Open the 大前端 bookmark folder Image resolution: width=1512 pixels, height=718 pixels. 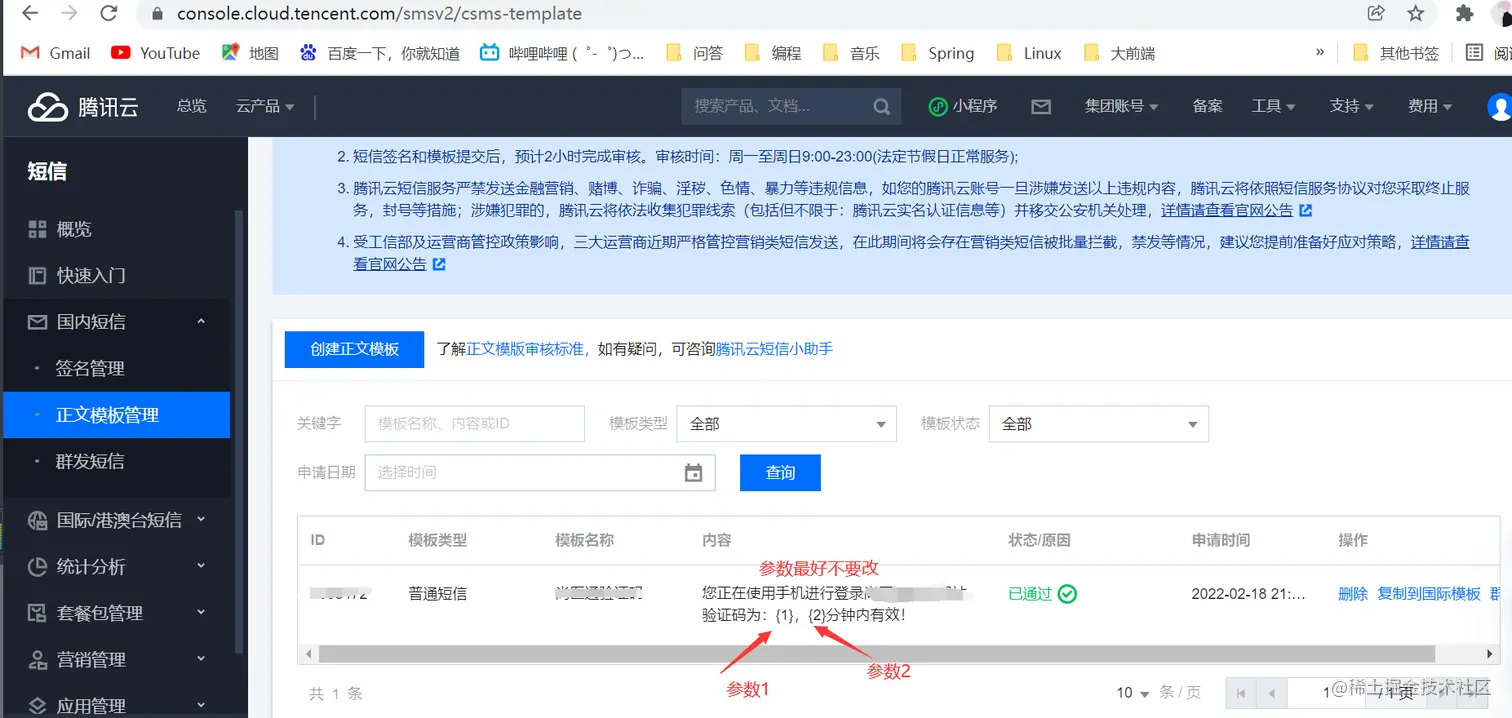[1120, 53]
